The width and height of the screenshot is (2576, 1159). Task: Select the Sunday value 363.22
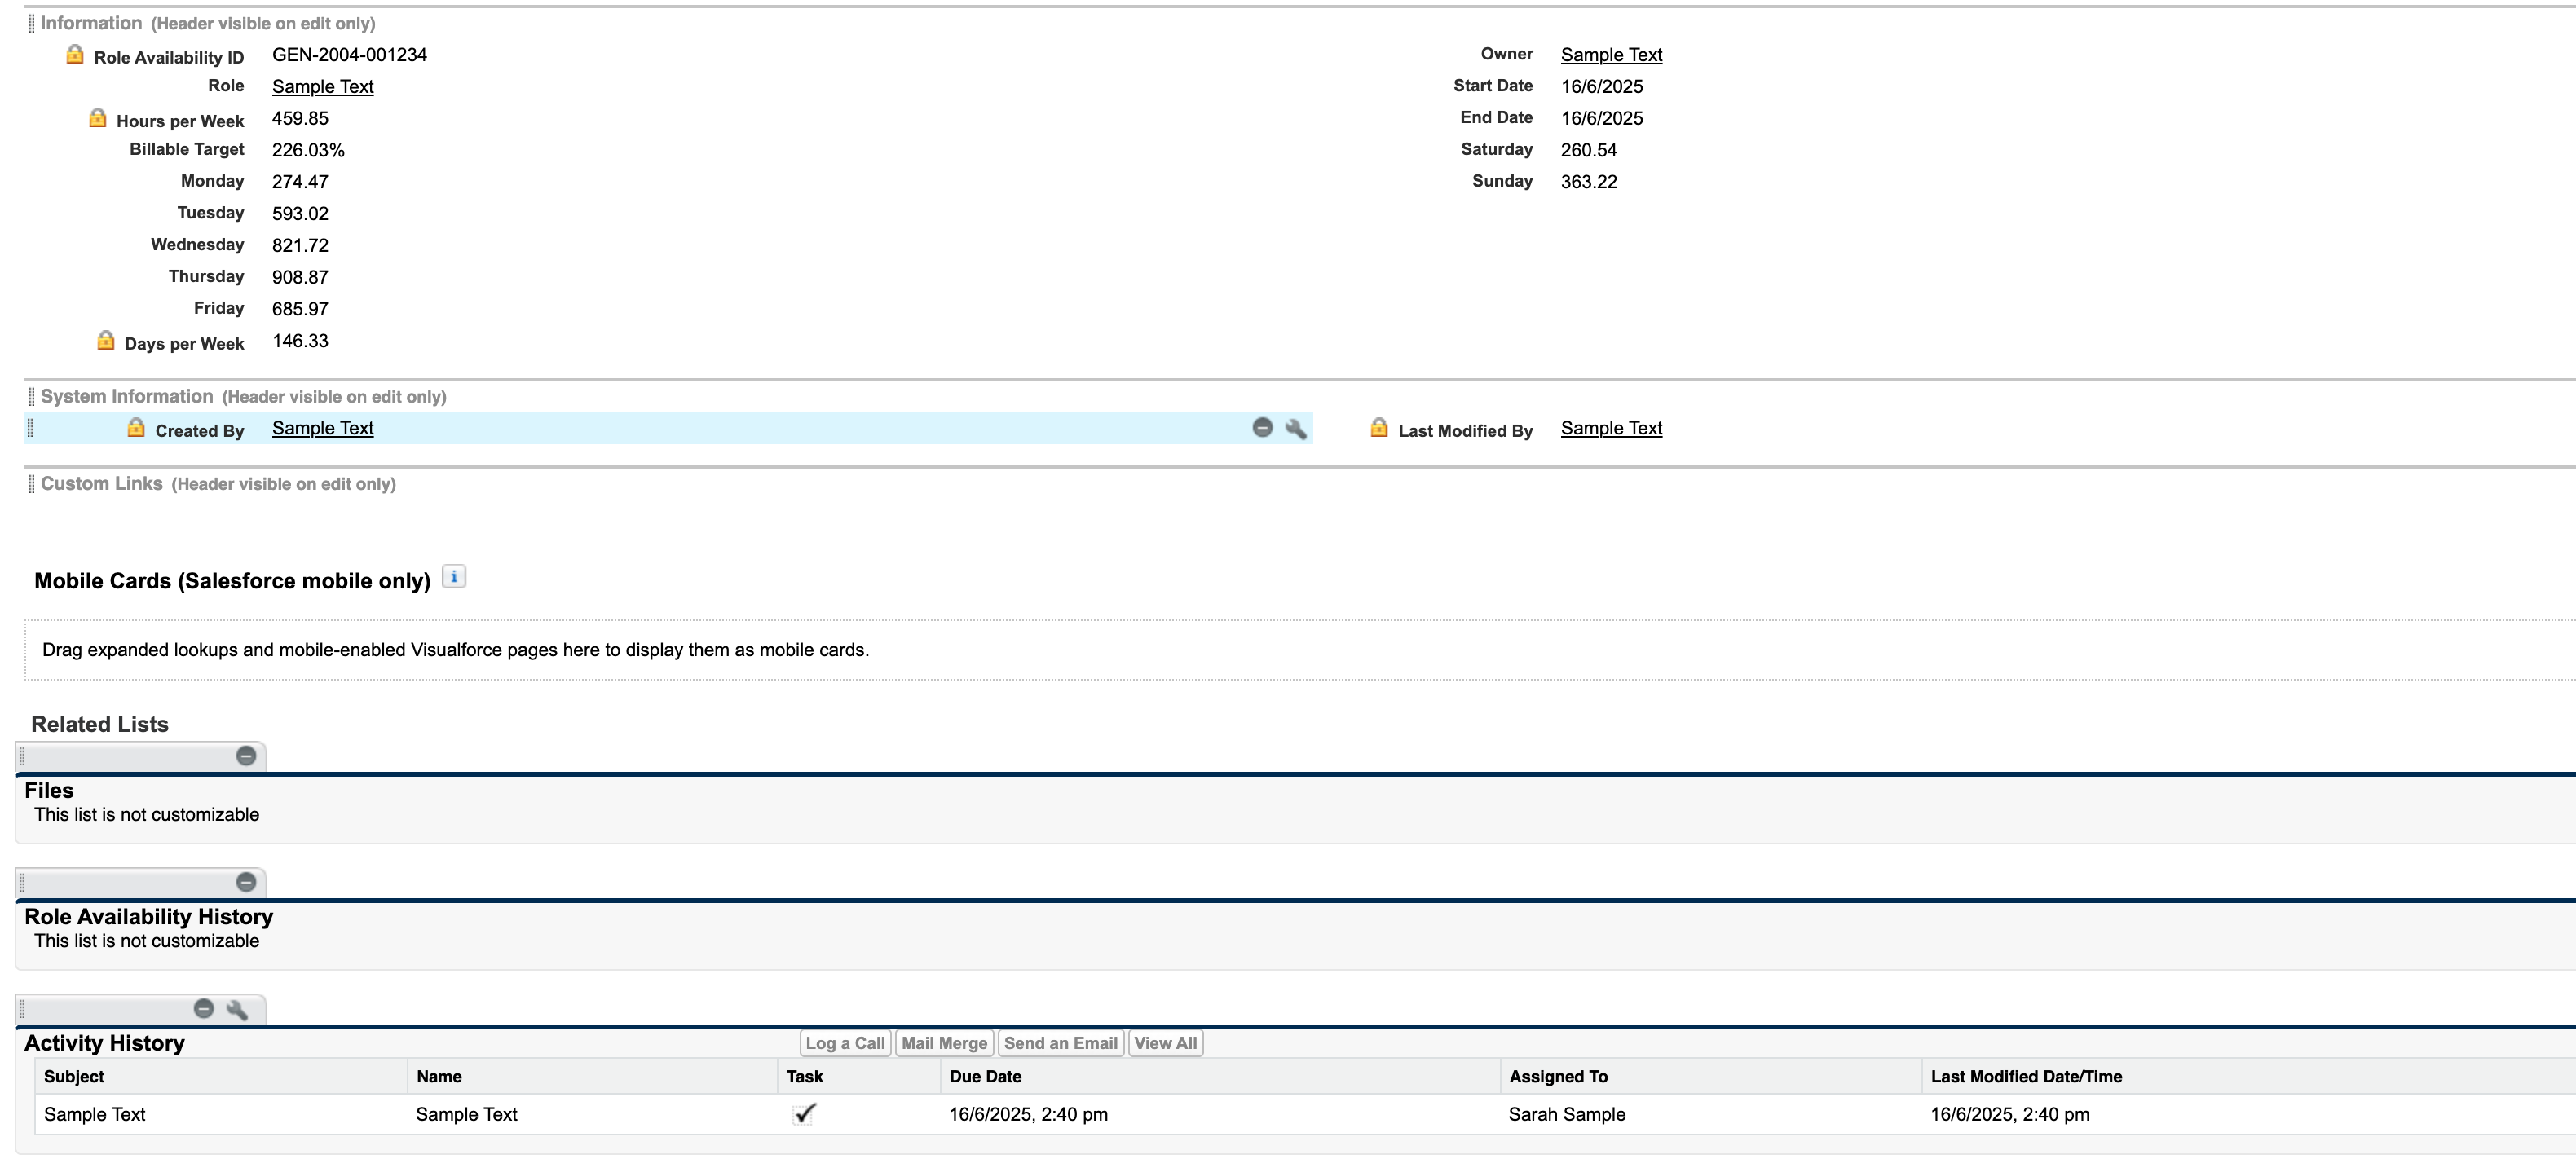pyautogui.click(x=1588, y=182)
